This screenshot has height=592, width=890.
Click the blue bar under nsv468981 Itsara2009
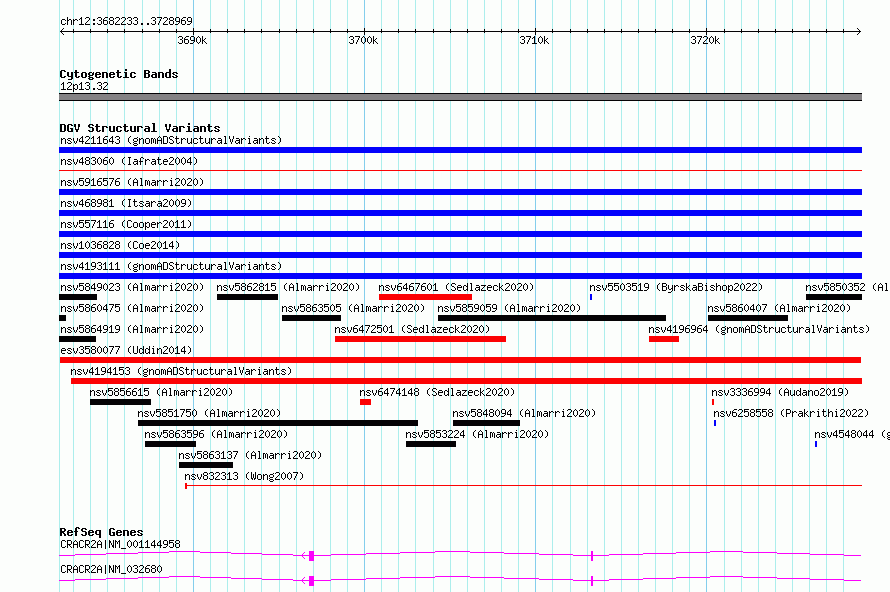(460, 213)
